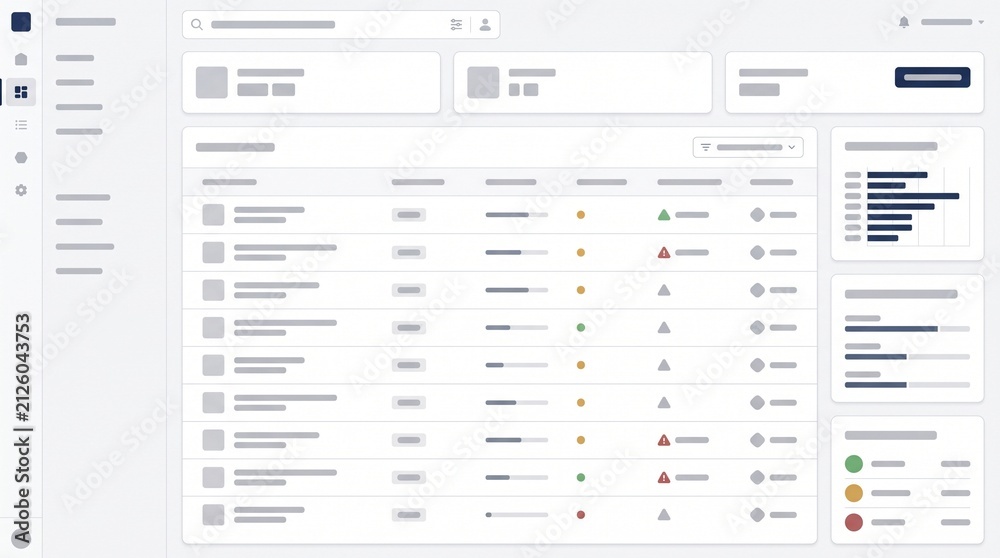Viewport: 1000px width, 558px height.
Task: Click the dark blue app logo square
Action: tap(21, 22)
